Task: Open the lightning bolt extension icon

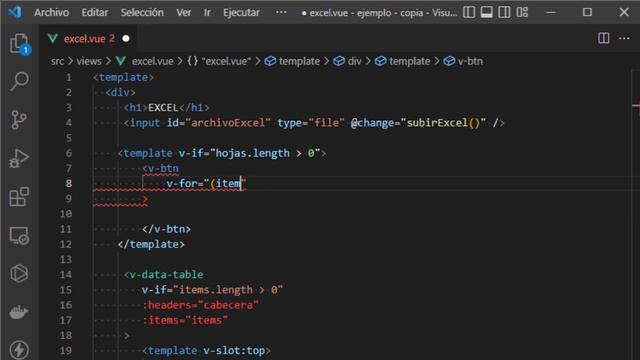Action: 19,350
